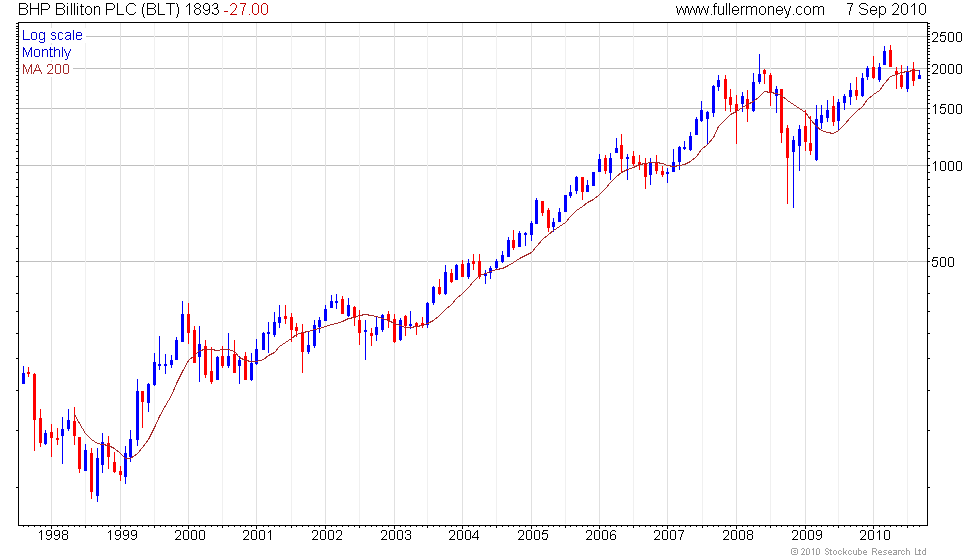Click the 2006 year axis label

(601, 535)
